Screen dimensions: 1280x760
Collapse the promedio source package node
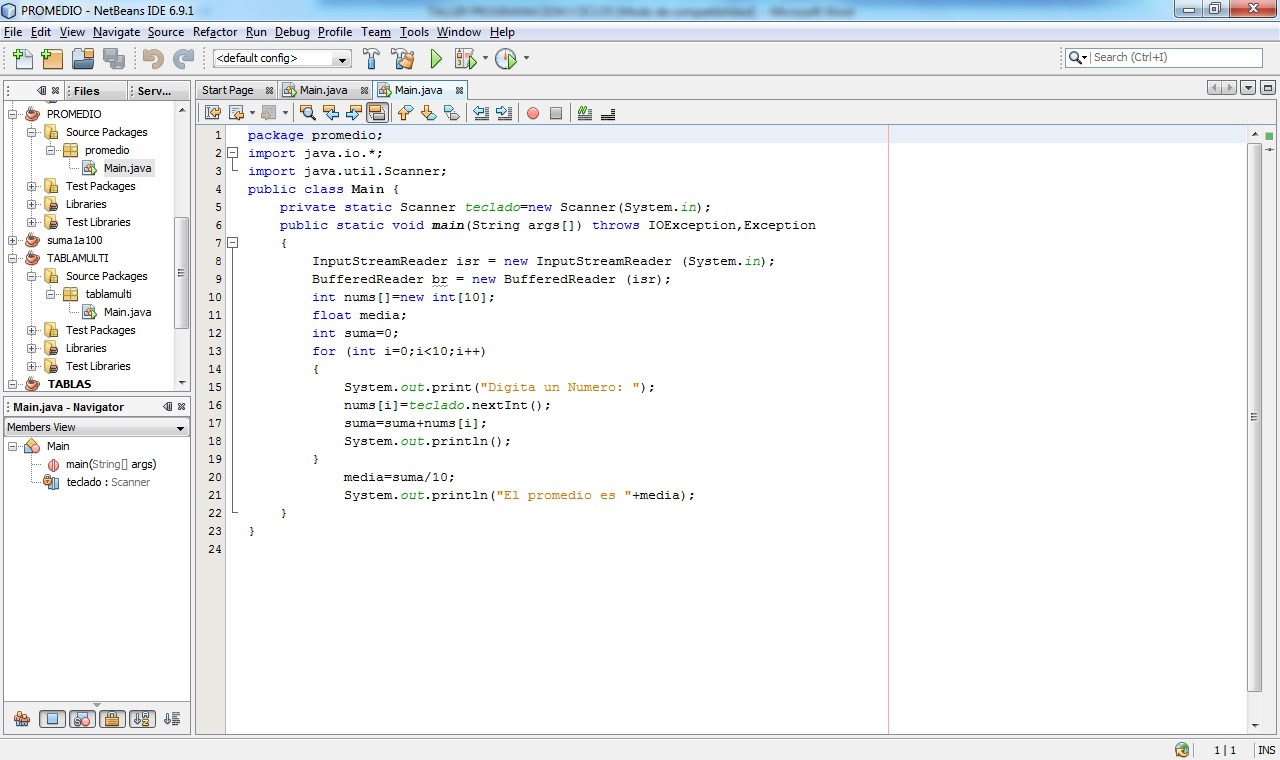click(x=48, y=149)
